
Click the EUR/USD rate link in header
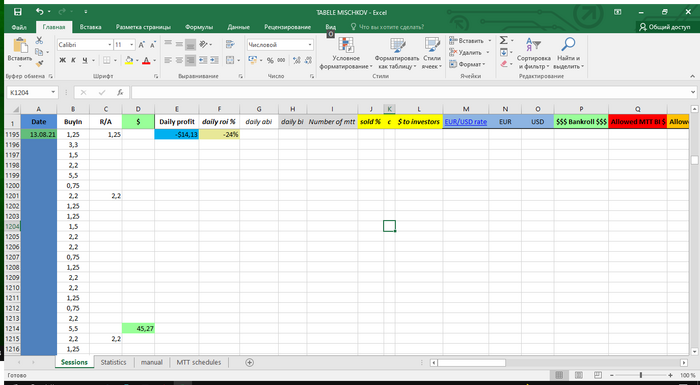click(466, 121)
